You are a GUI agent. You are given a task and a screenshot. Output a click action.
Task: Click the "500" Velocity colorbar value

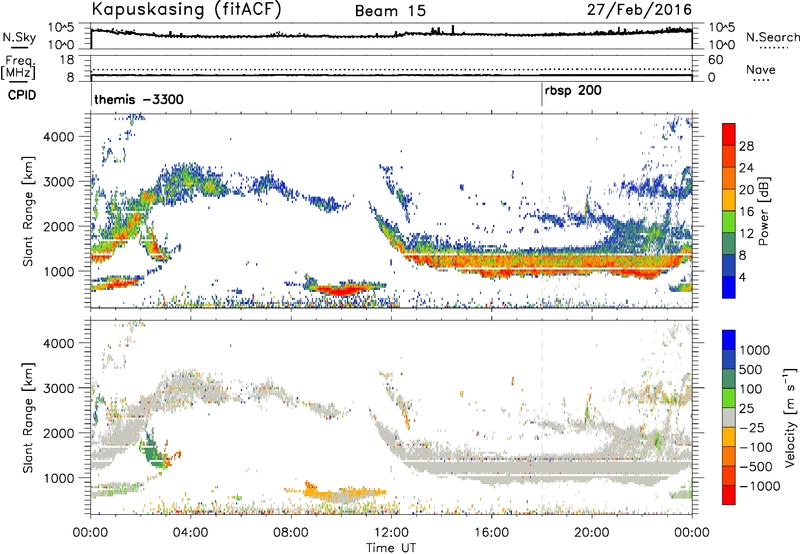click(751, 369)
